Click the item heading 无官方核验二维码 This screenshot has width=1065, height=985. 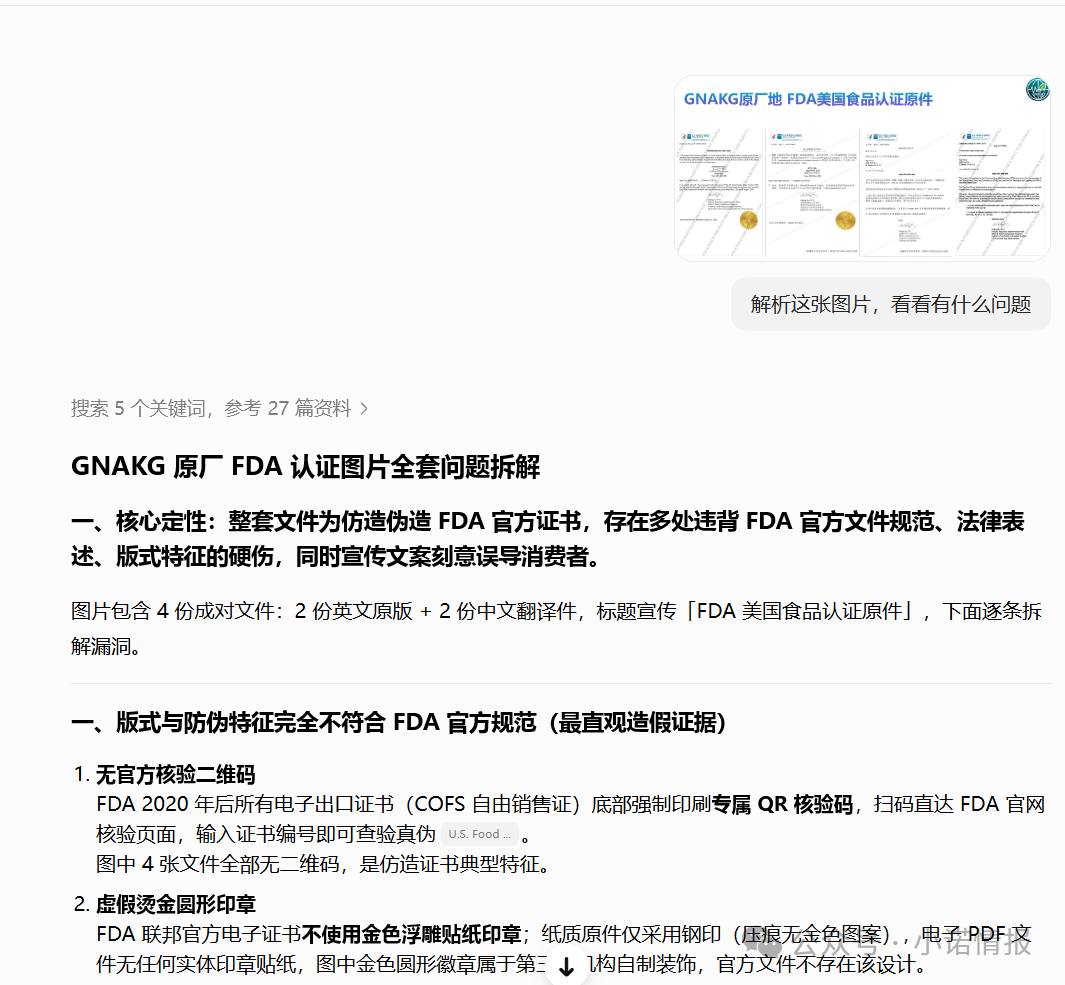[x=175, y=774]
